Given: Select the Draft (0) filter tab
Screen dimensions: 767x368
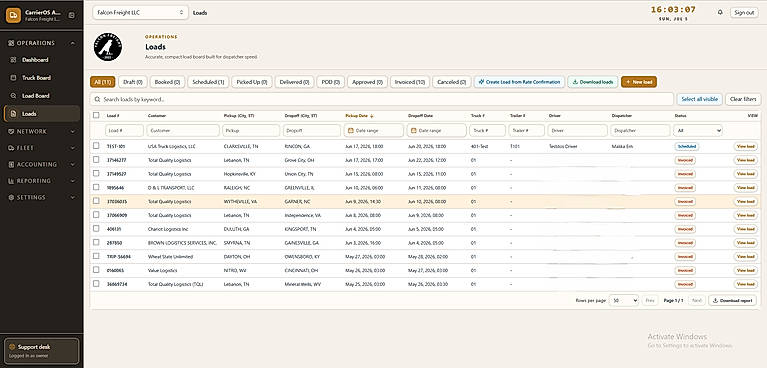Looking at the screenshot, I should click(133, 82).
